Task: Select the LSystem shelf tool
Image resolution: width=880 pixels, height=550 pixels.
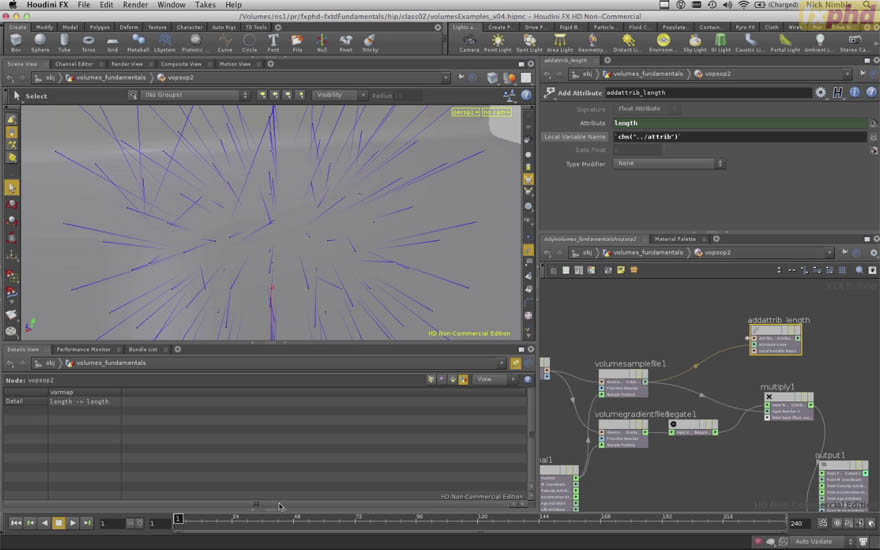Action: click(x=164, y=42)
